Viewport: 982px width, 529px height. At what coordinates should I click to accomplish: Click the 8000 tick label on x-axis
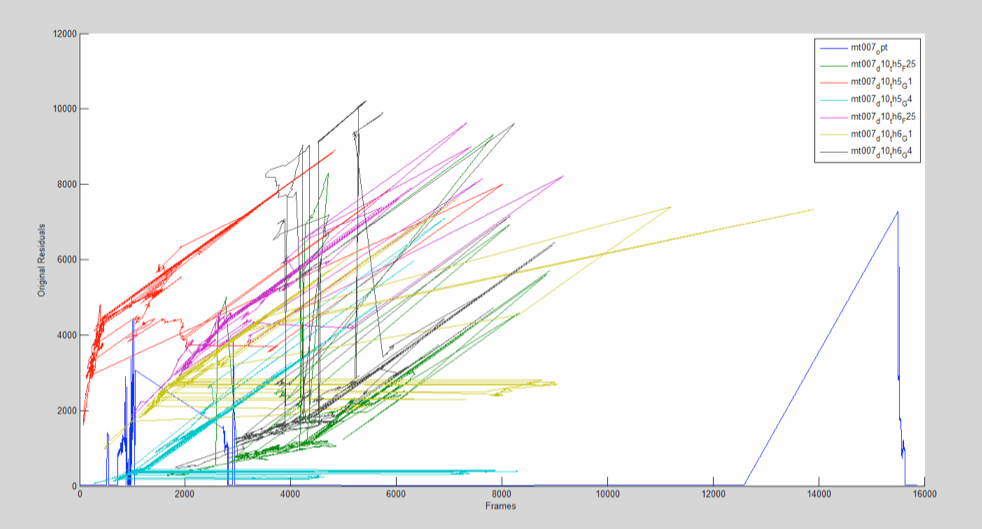(501, 494)
